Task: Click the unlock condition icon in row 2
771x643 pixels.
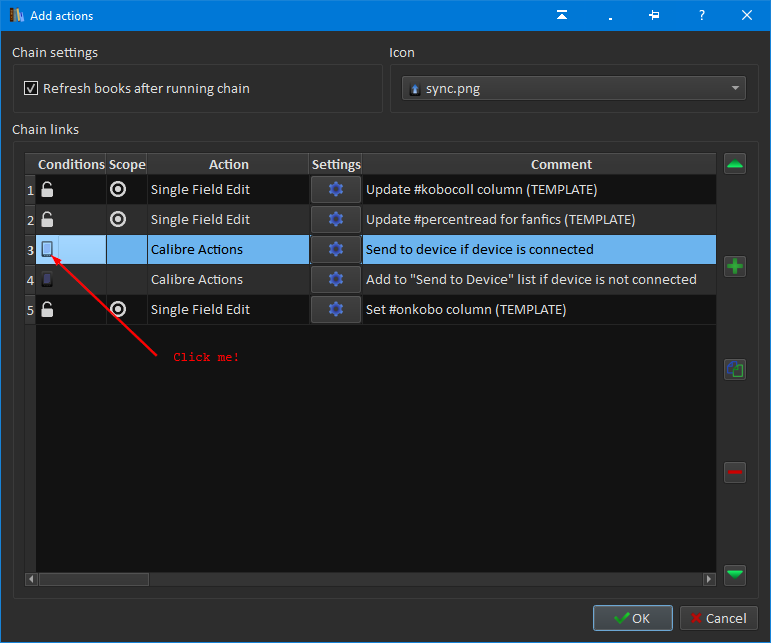Action: point(47,219)
